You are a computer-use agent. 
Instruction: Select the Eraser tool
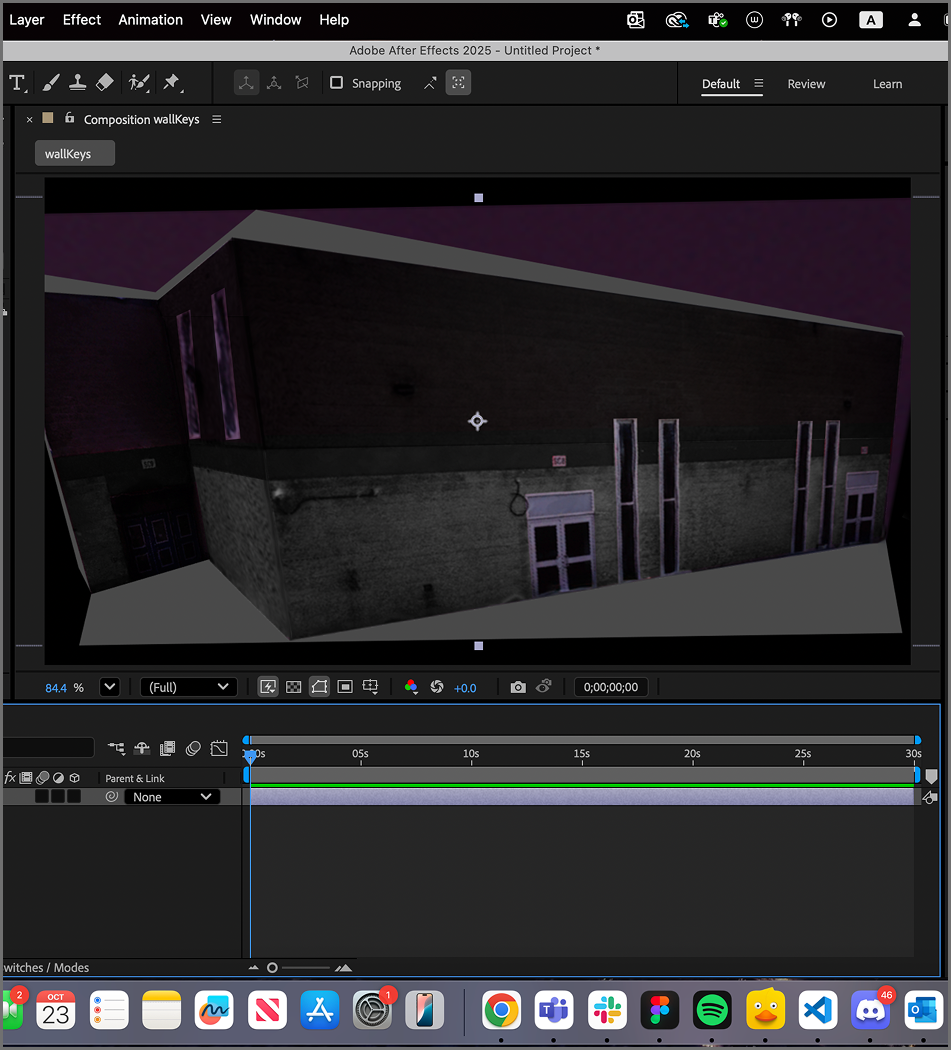104,82
